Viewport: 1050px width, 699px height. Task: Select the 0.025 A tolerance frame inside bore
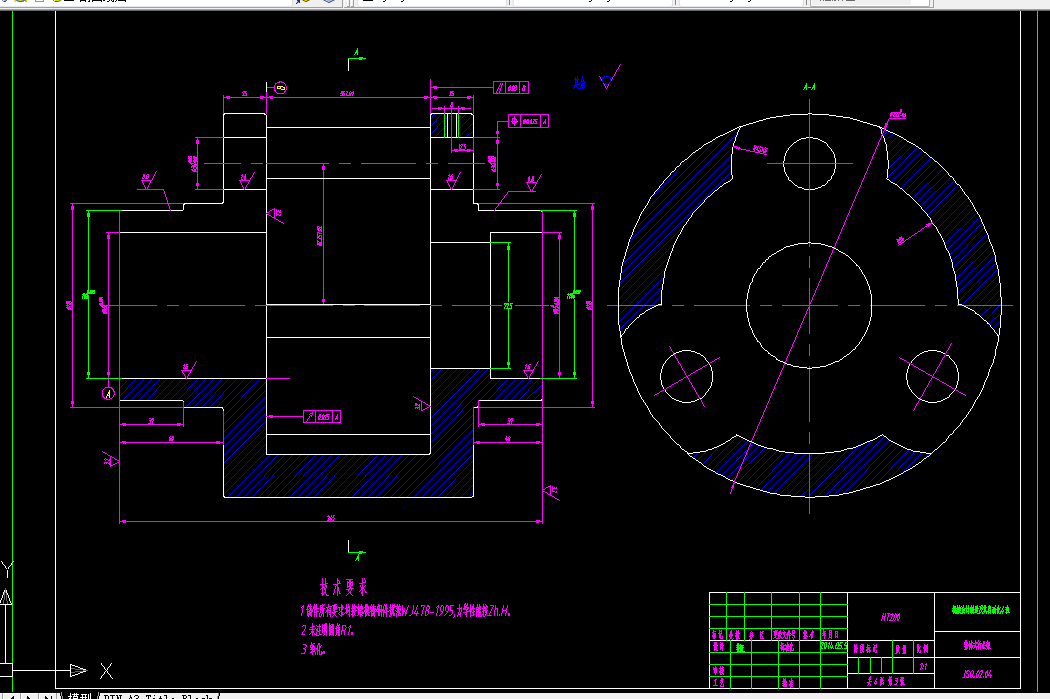pyautogui.click(x=322, y=416)
